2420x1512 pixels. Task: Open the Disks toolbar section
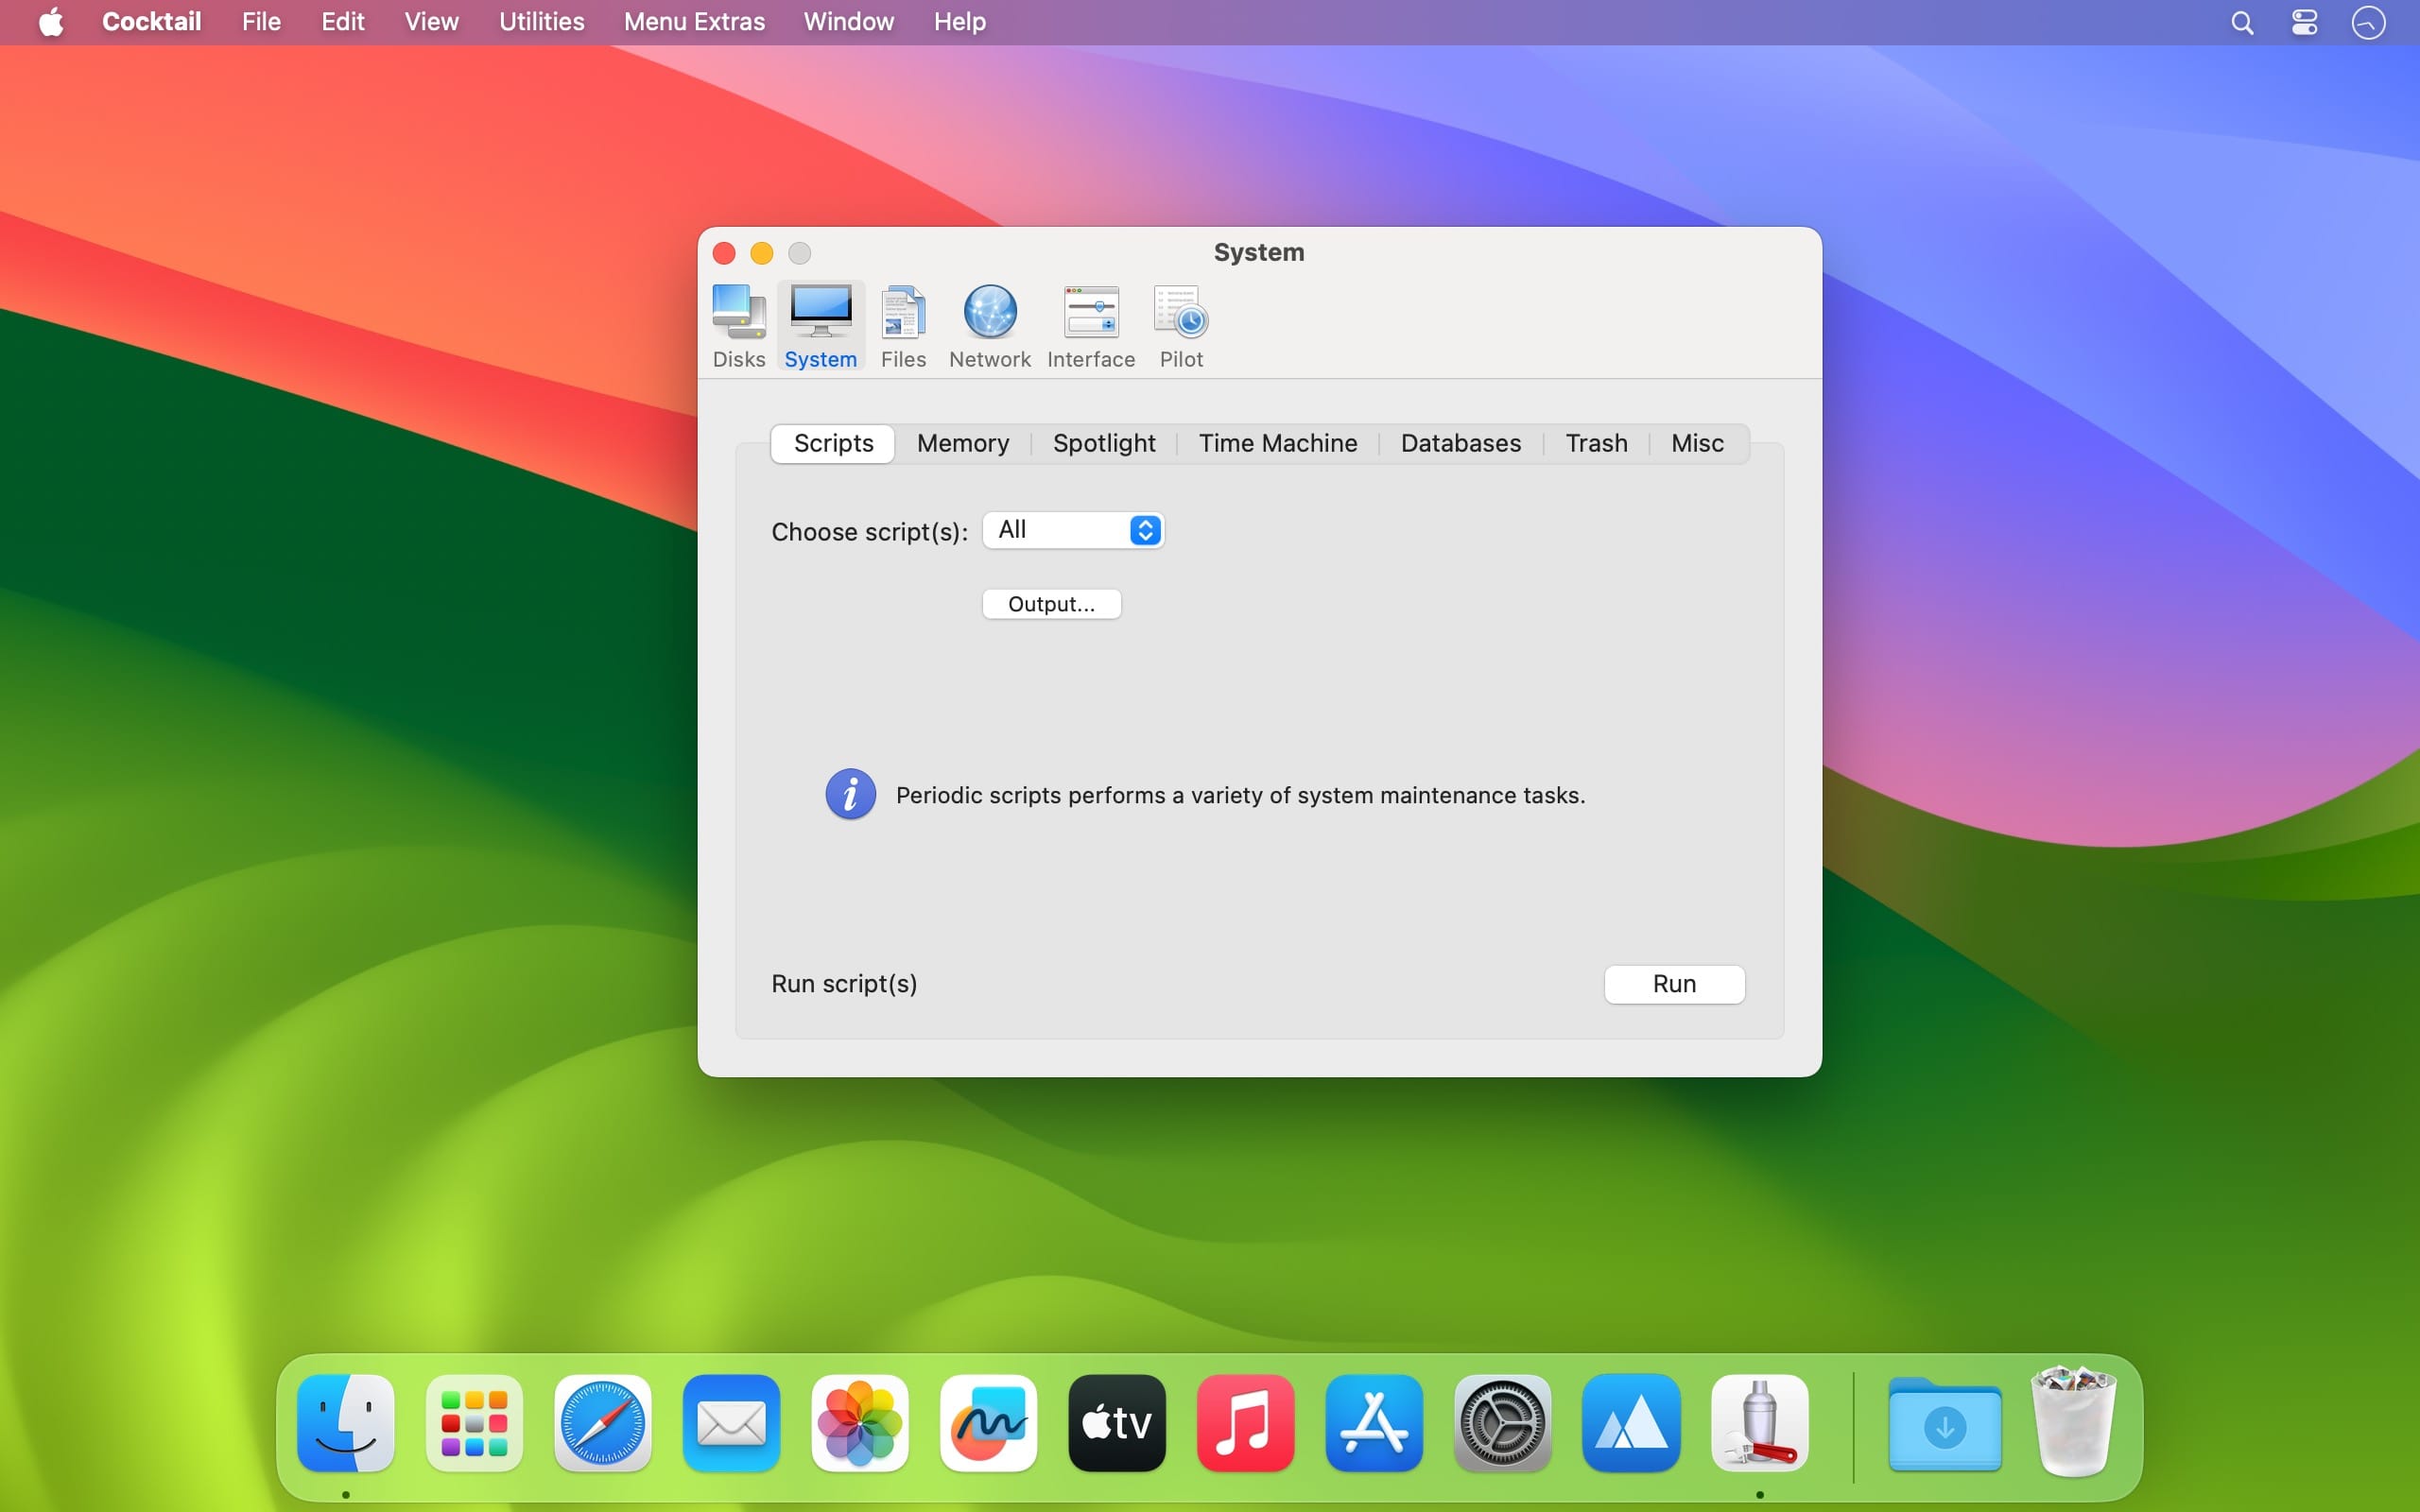(x=739, y=327)
